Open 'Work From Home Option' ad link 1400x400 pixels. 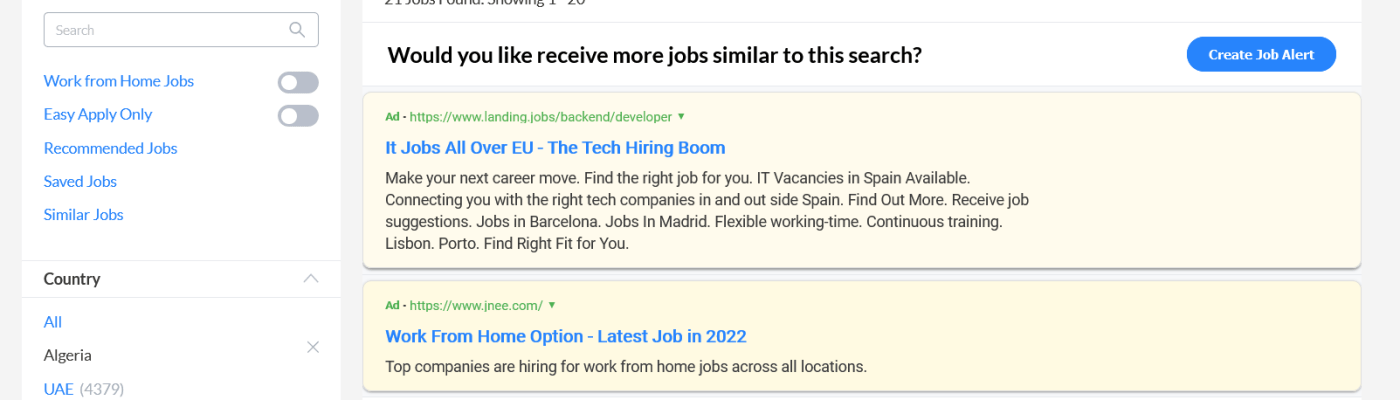565,336
